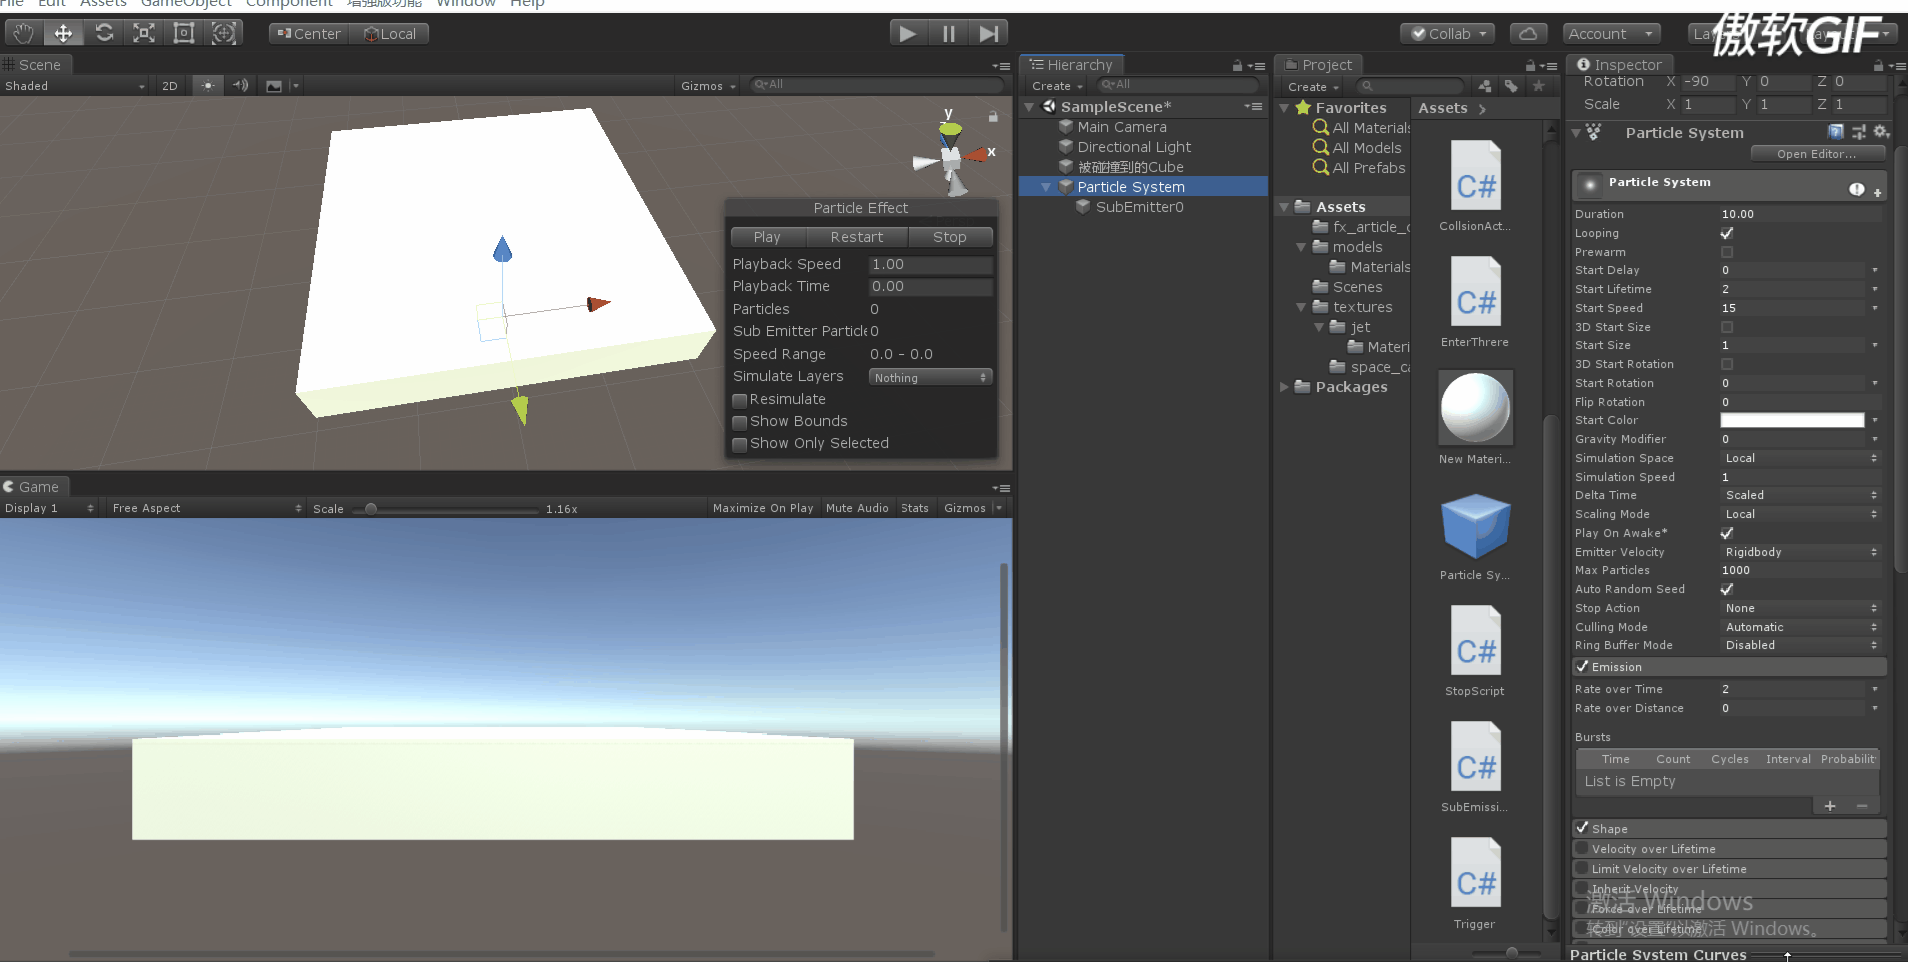Collapse the SampleScene tree
Image resolution: width=1908 pixels, height=962 pixels.
tap(1030, 107)
